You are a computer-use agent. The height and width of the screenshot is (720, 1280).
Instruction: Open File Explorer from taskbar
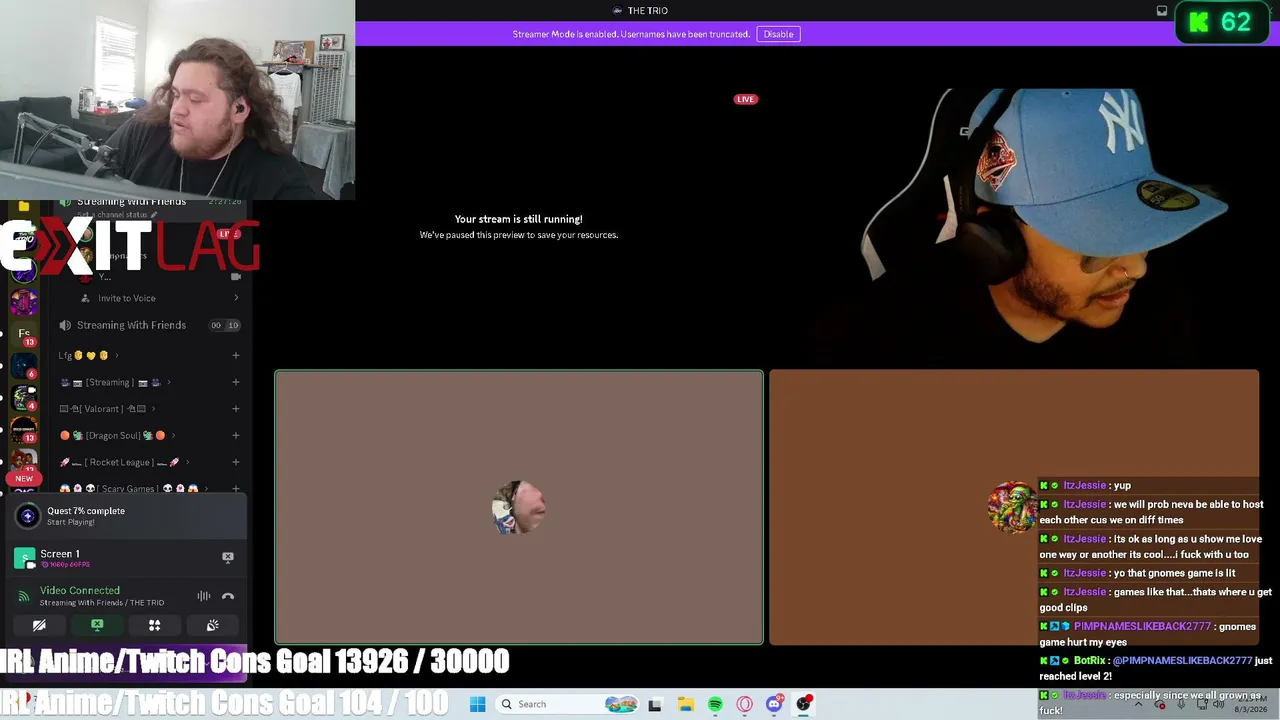685,704
